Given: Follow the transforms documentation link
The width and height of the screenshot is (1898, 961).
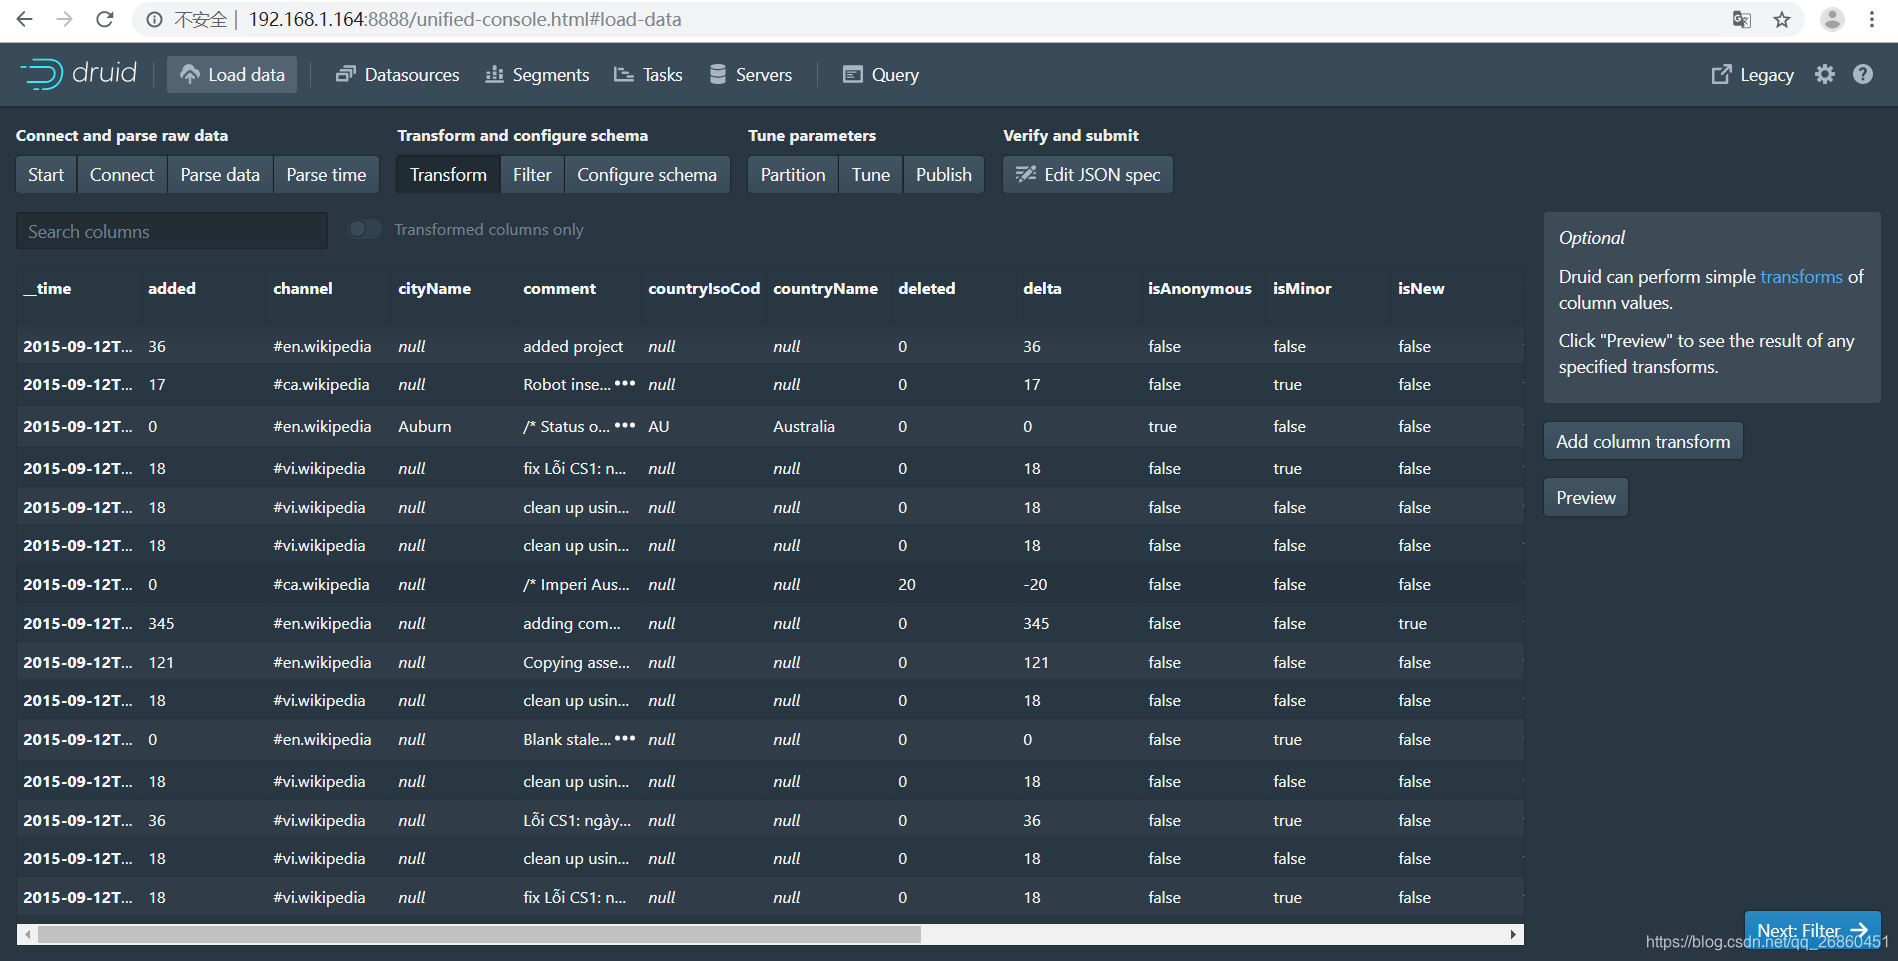Looking at the screenshot, I should click(x=1801, y=277).
